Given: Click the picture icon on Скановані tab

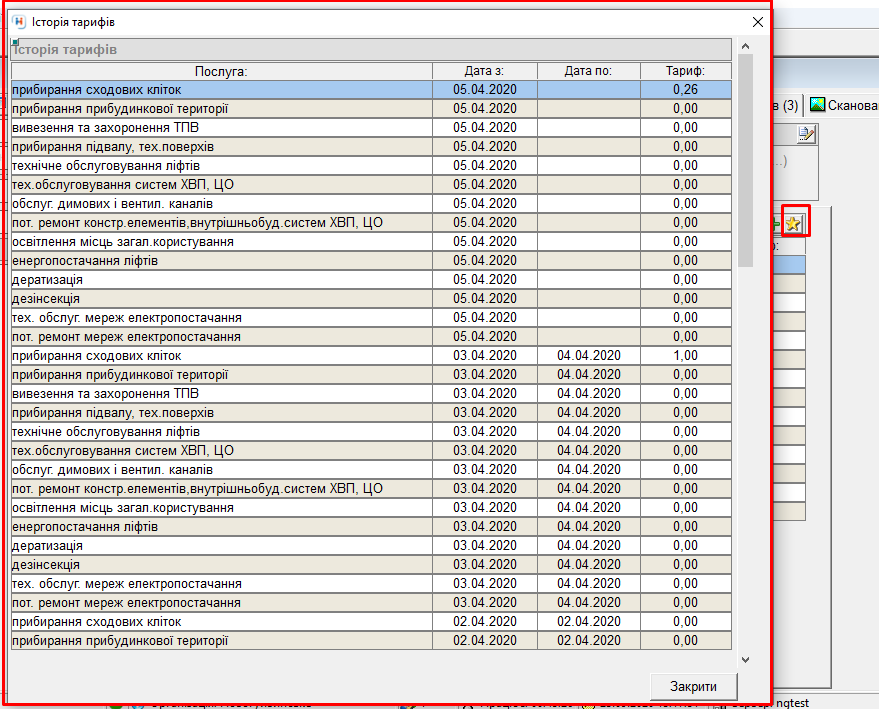Looking at the screenshot, I should tap(818, 105).
